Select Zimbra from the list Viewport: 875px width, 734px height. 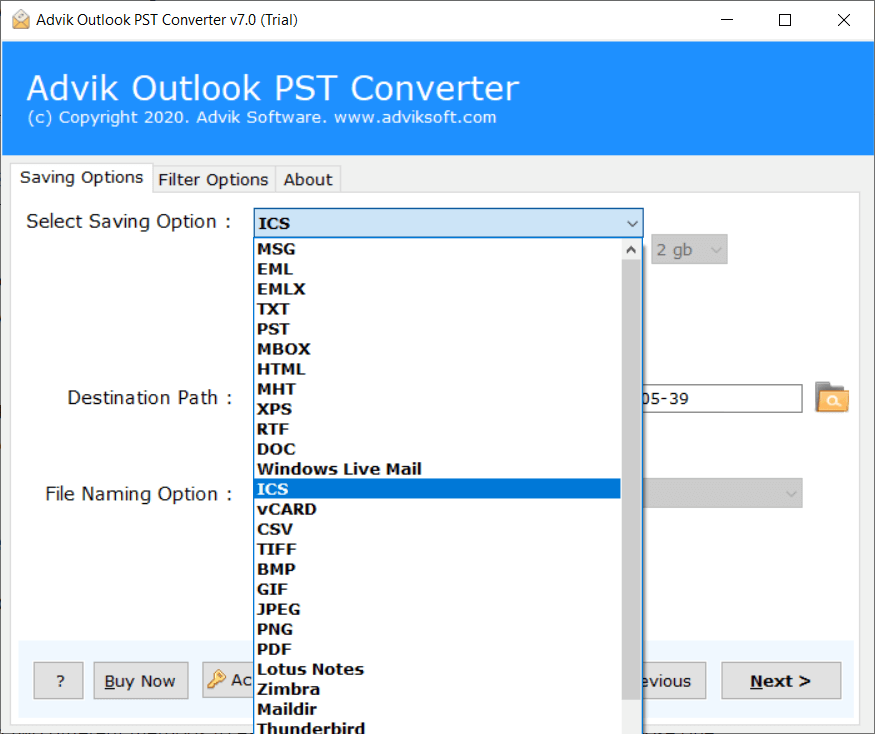click(x=438, y=689)
